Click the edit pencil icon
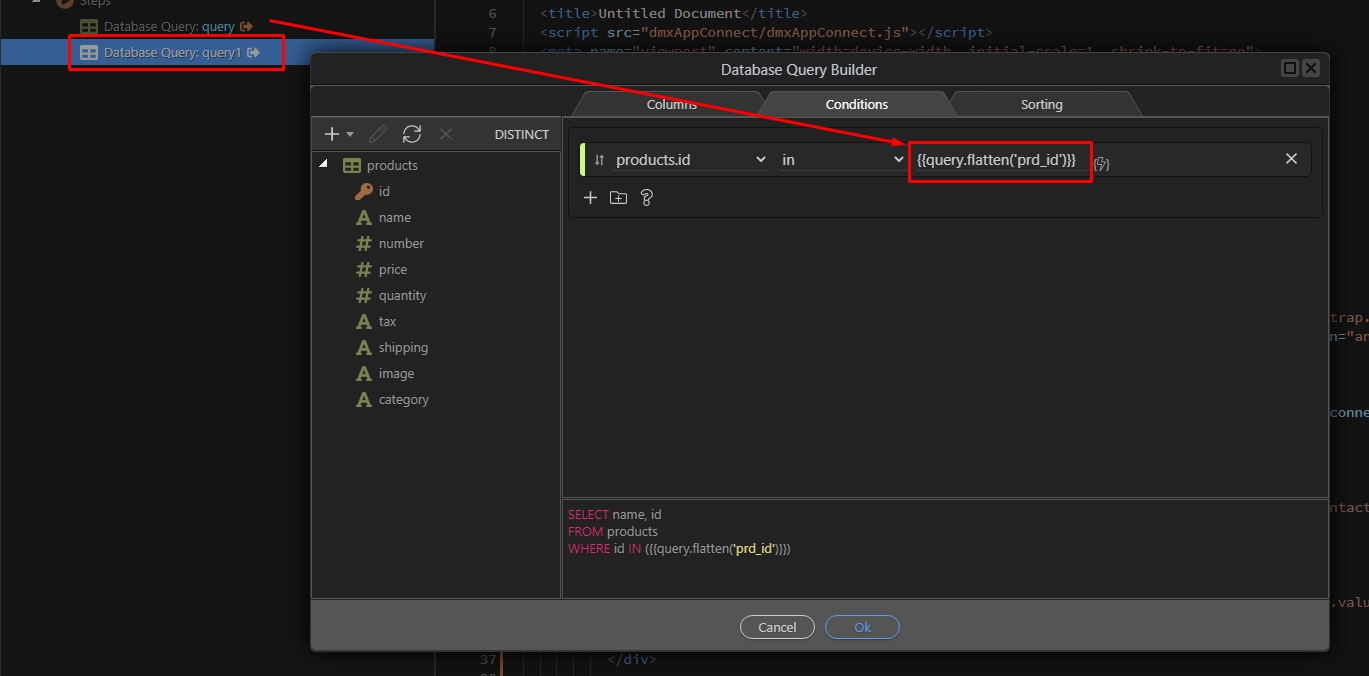 point(378,134)
